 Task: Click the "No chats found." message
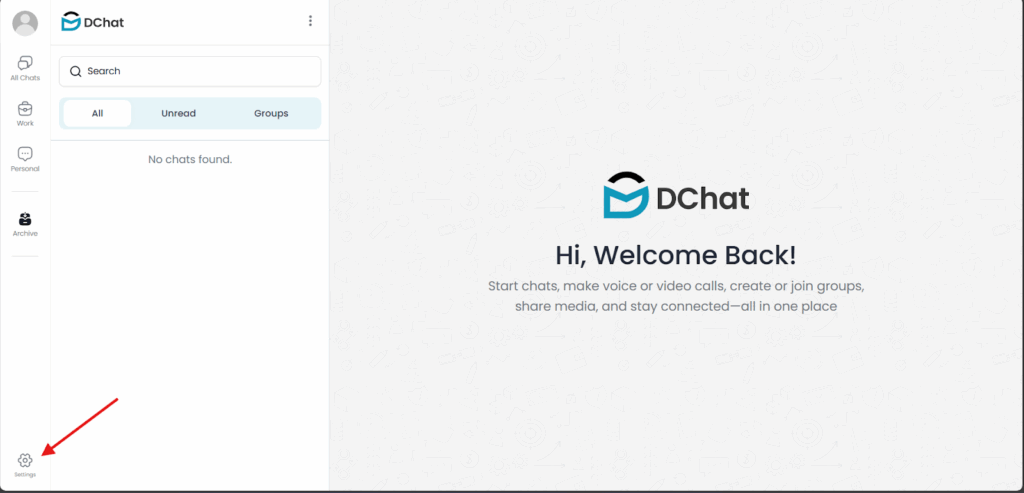[x=190, y=159]
